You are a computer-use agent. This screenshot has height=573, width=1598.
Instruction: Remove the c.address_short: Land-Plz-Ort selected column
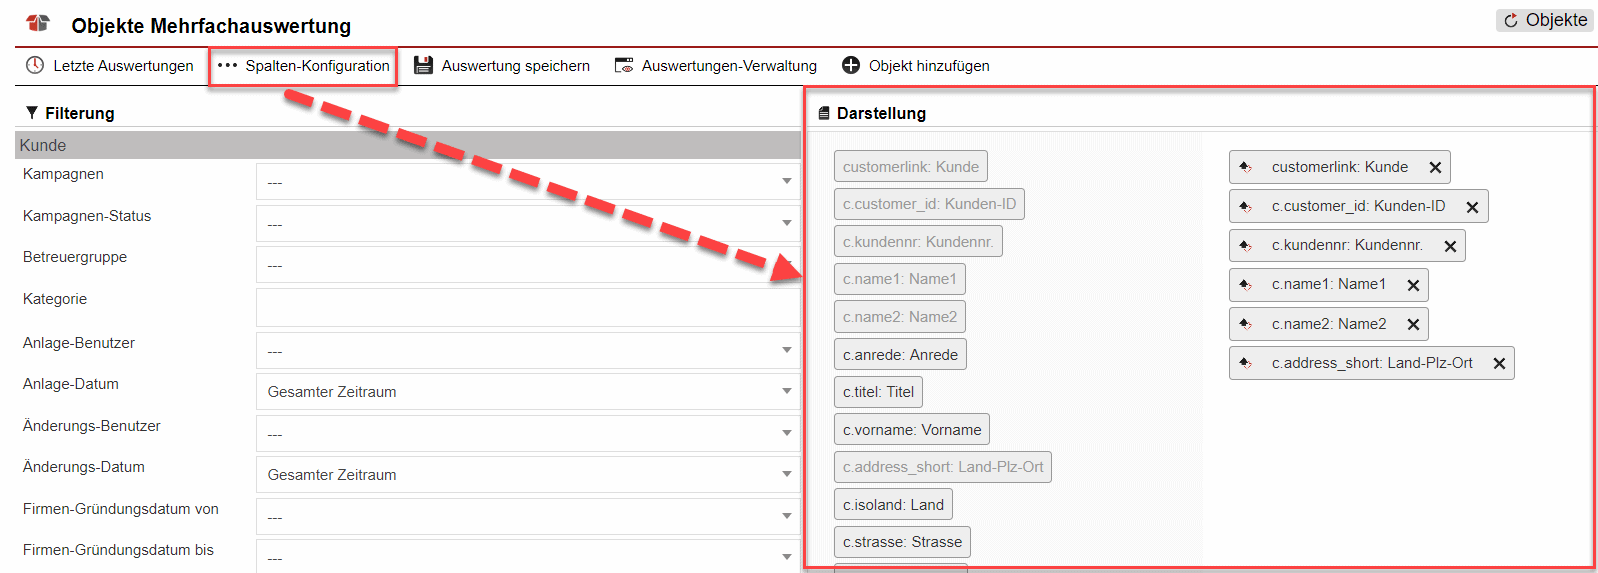click(x=1499, y=364)
